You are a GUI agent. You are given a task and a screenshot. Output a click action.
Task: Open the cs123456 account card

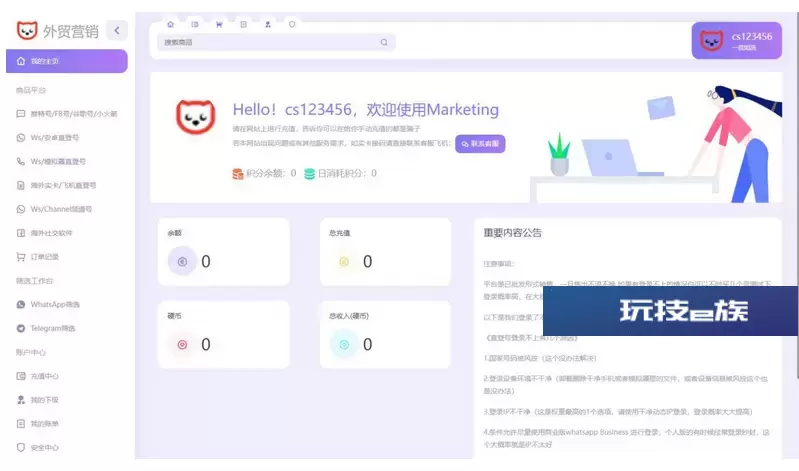tap(737, 40)
